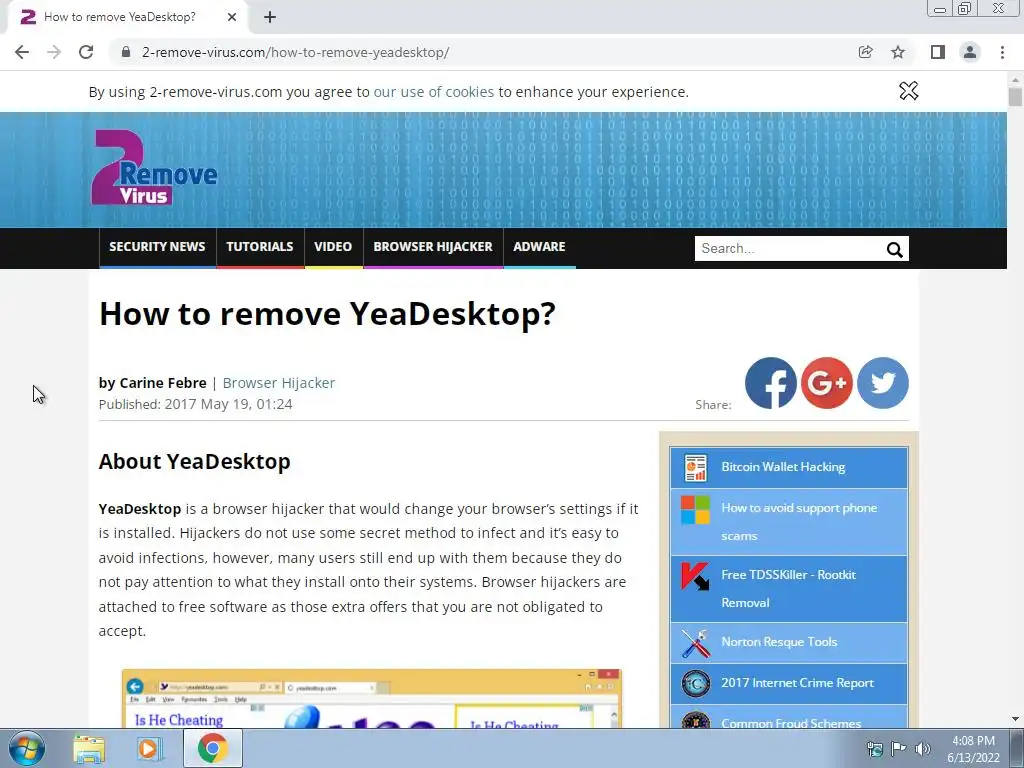Screen dimensions: 1024x768
Task: Click the article title heading
Action: tap(327, 313)
